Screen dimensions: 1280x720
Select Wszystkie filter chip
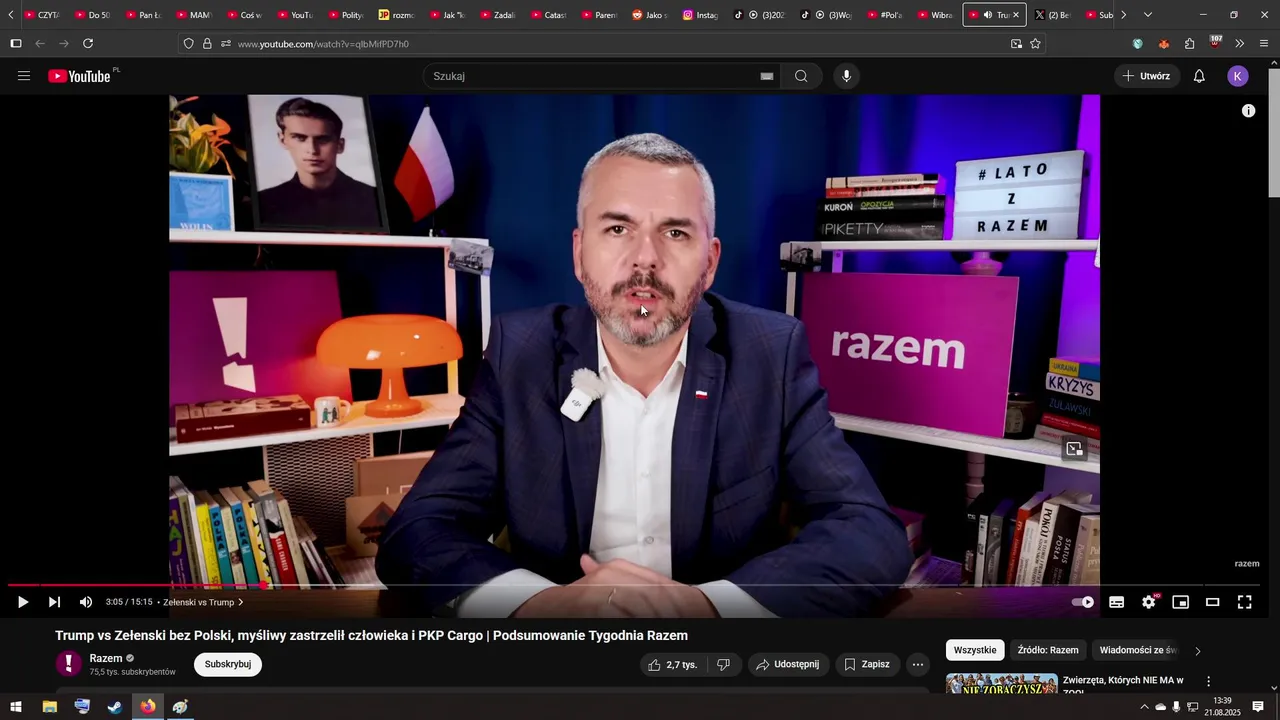click(x=975, y=650)
